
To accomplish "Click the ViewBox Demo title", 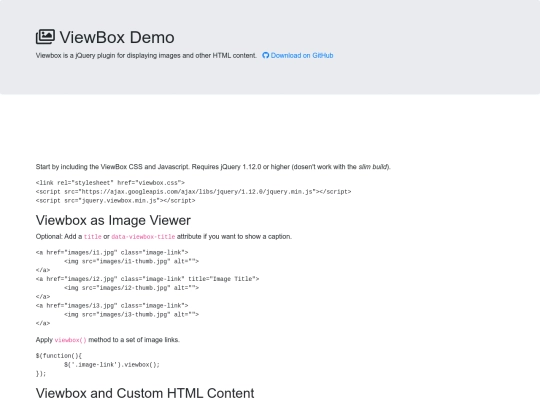I will tap(117, 37).
